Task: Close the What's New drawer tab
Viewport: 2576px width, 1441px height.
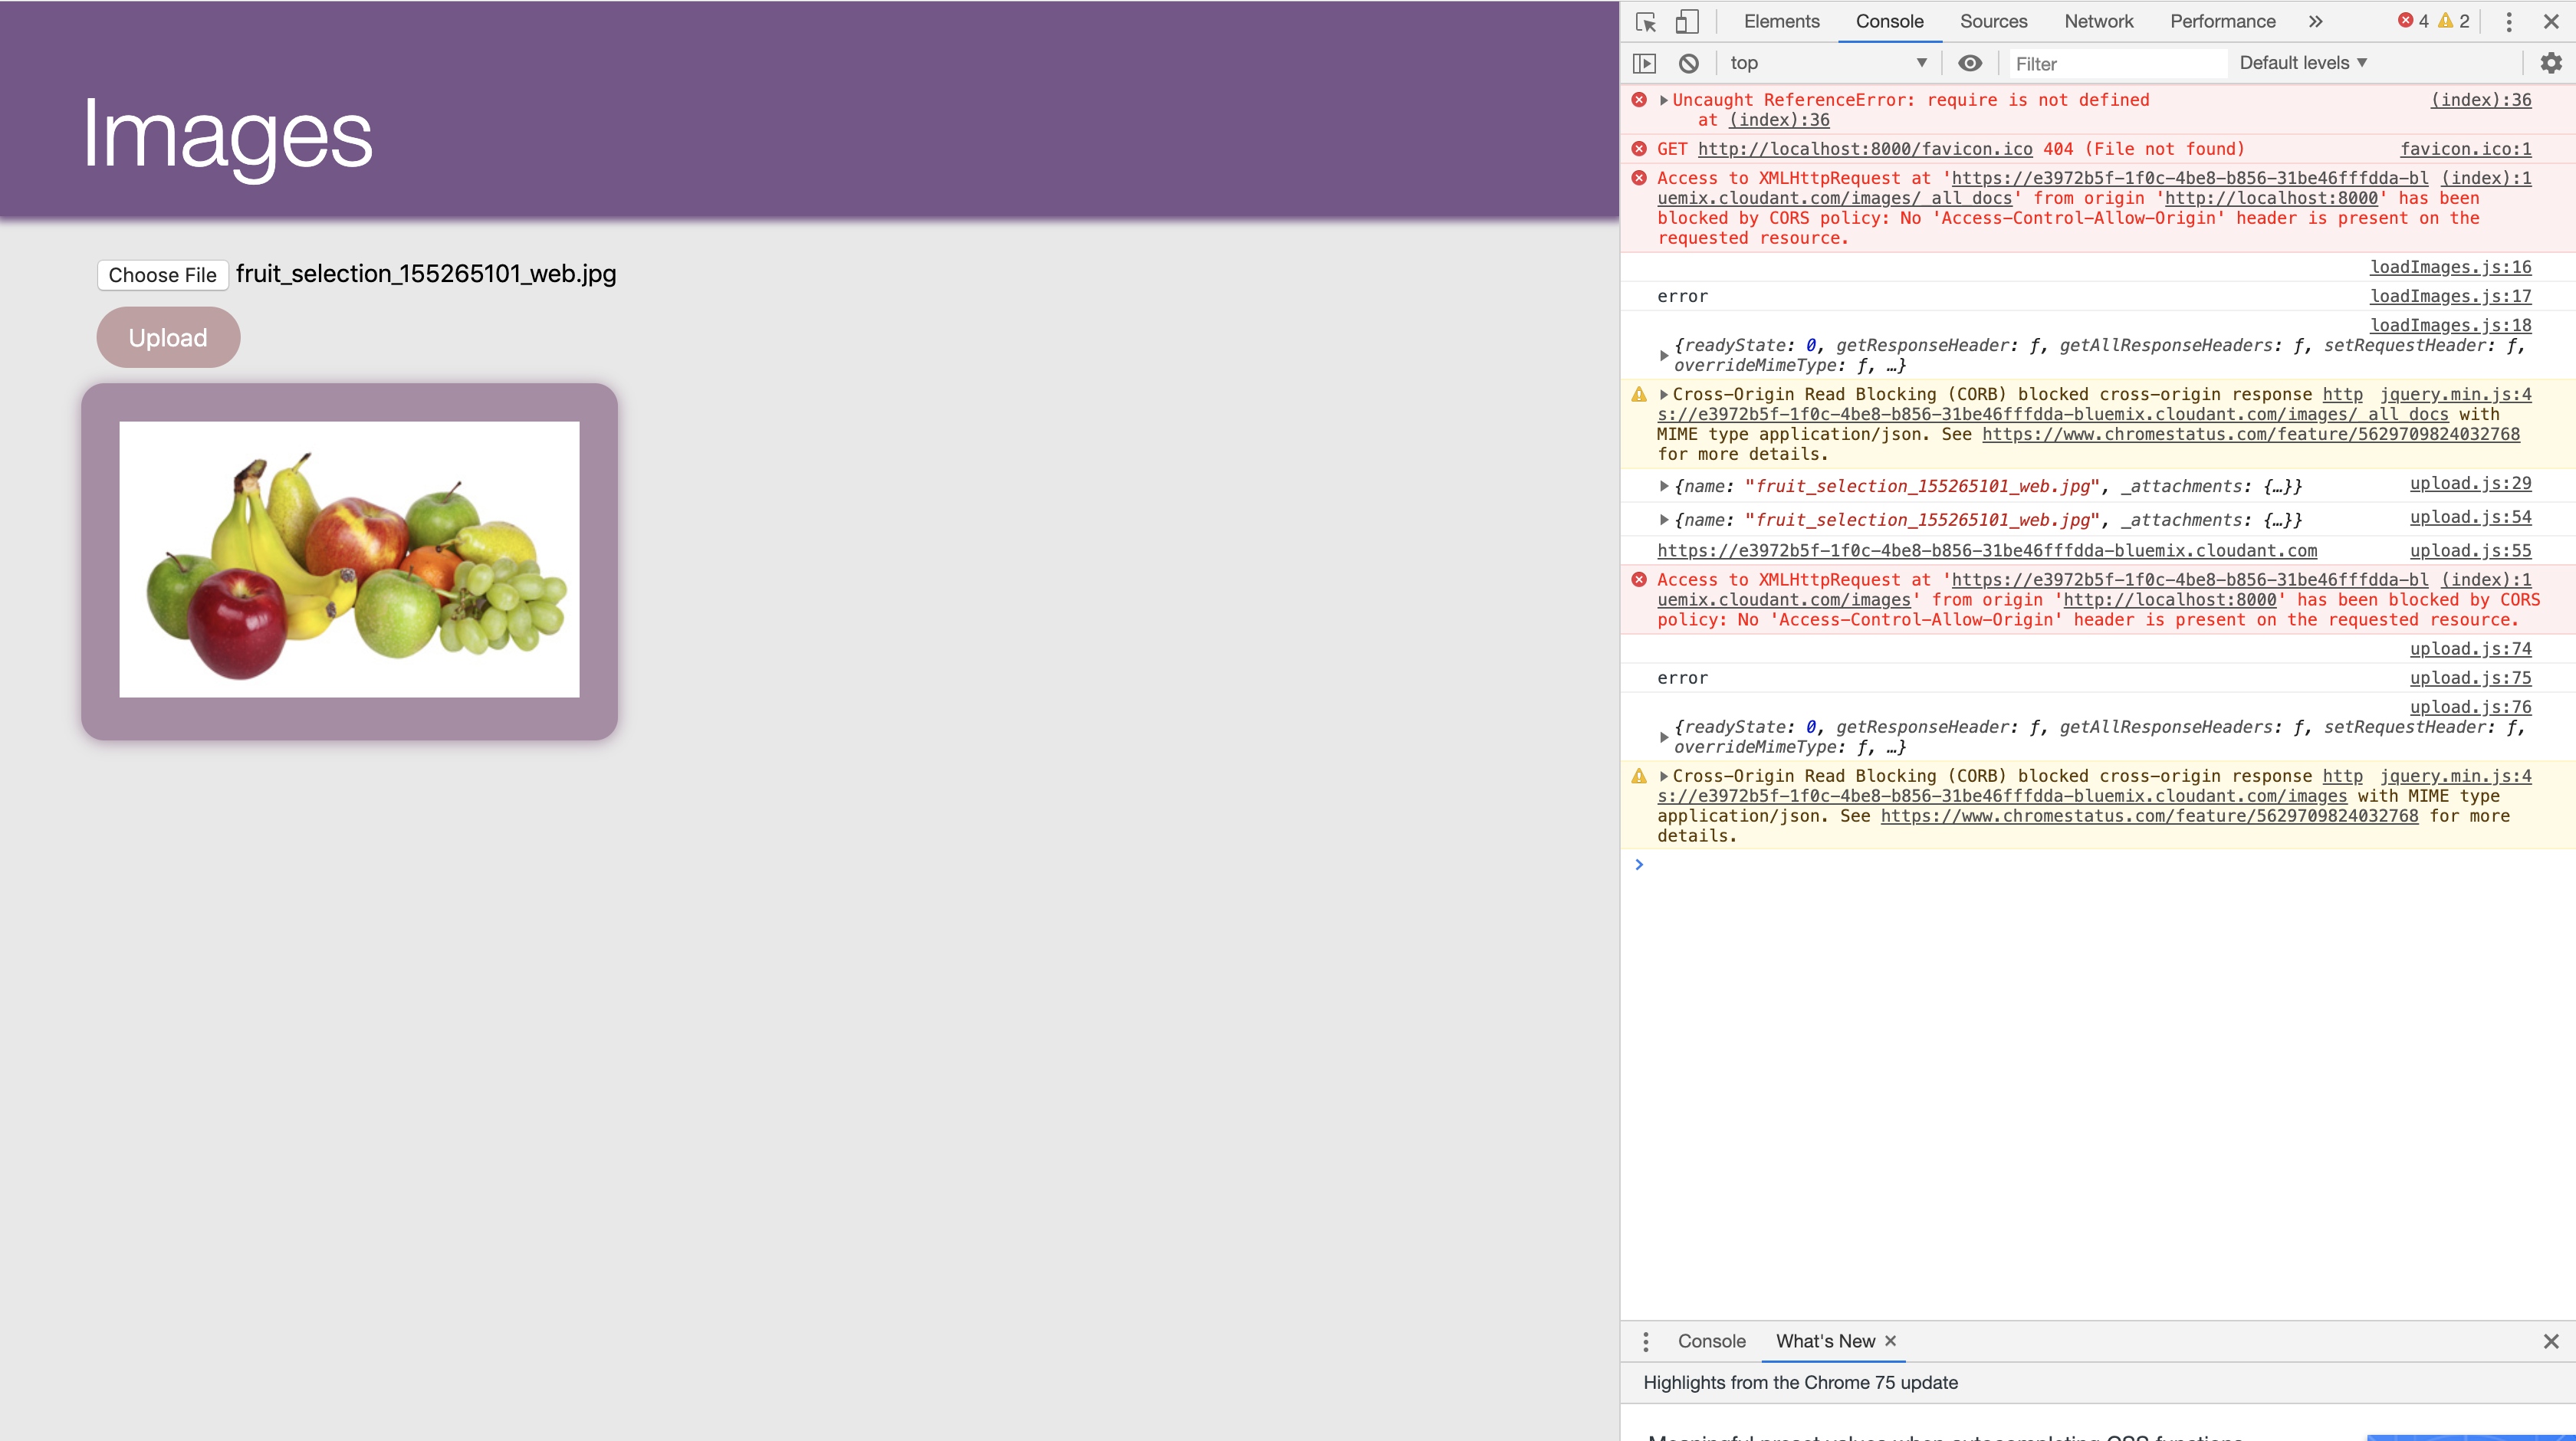Action: tap(1890, 1341)
